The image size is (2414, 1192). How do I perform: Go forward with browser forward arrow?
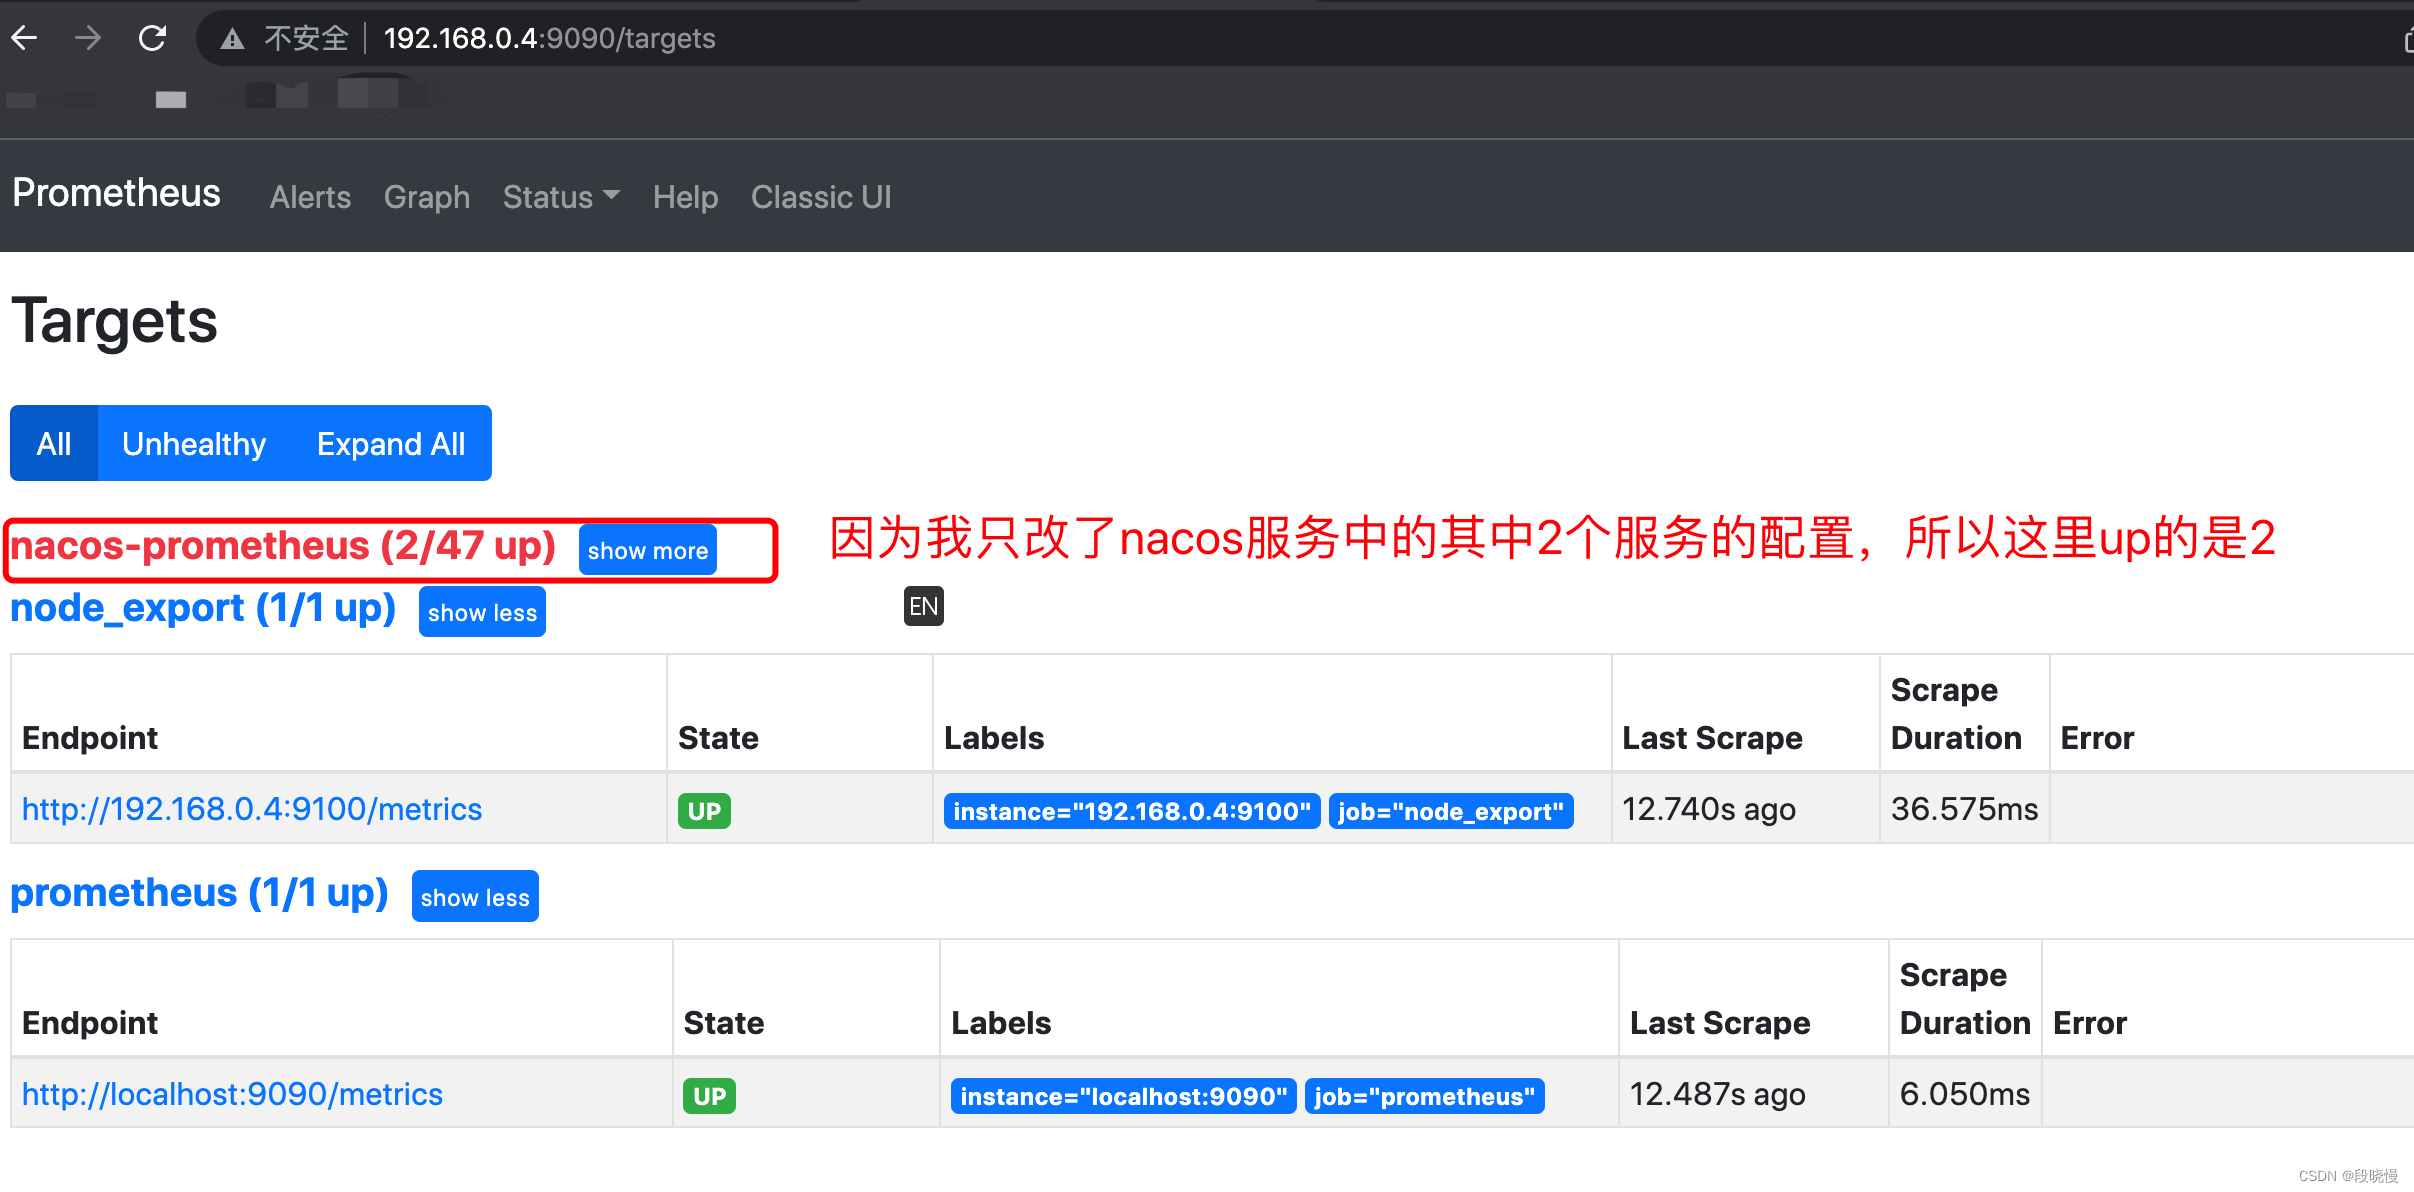88,38
